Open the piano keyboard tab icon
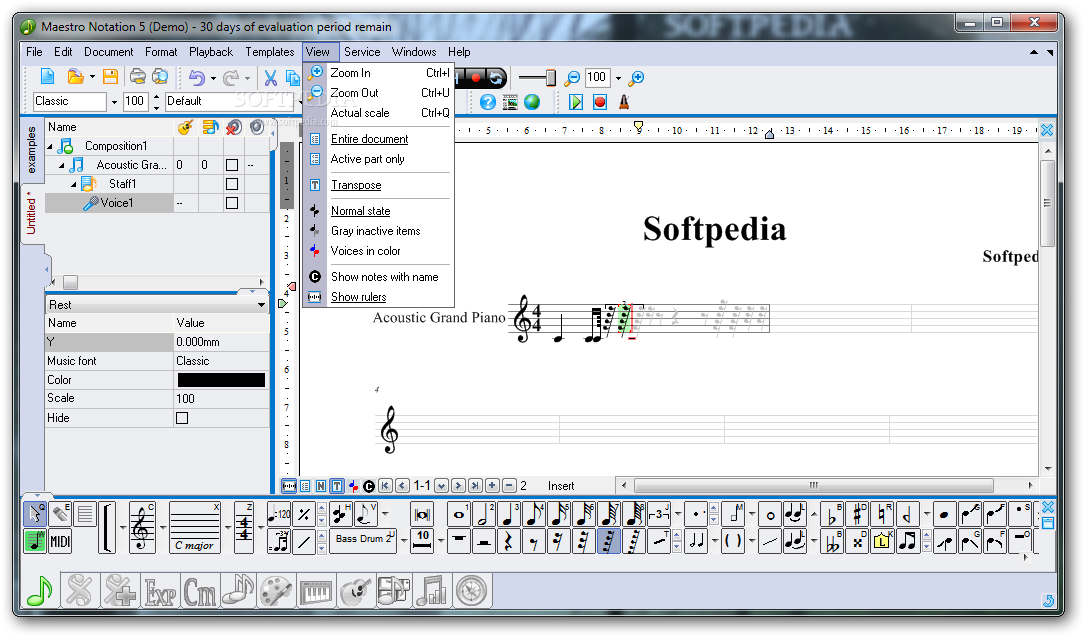The image size is (1085, 637). coord(316,591)
